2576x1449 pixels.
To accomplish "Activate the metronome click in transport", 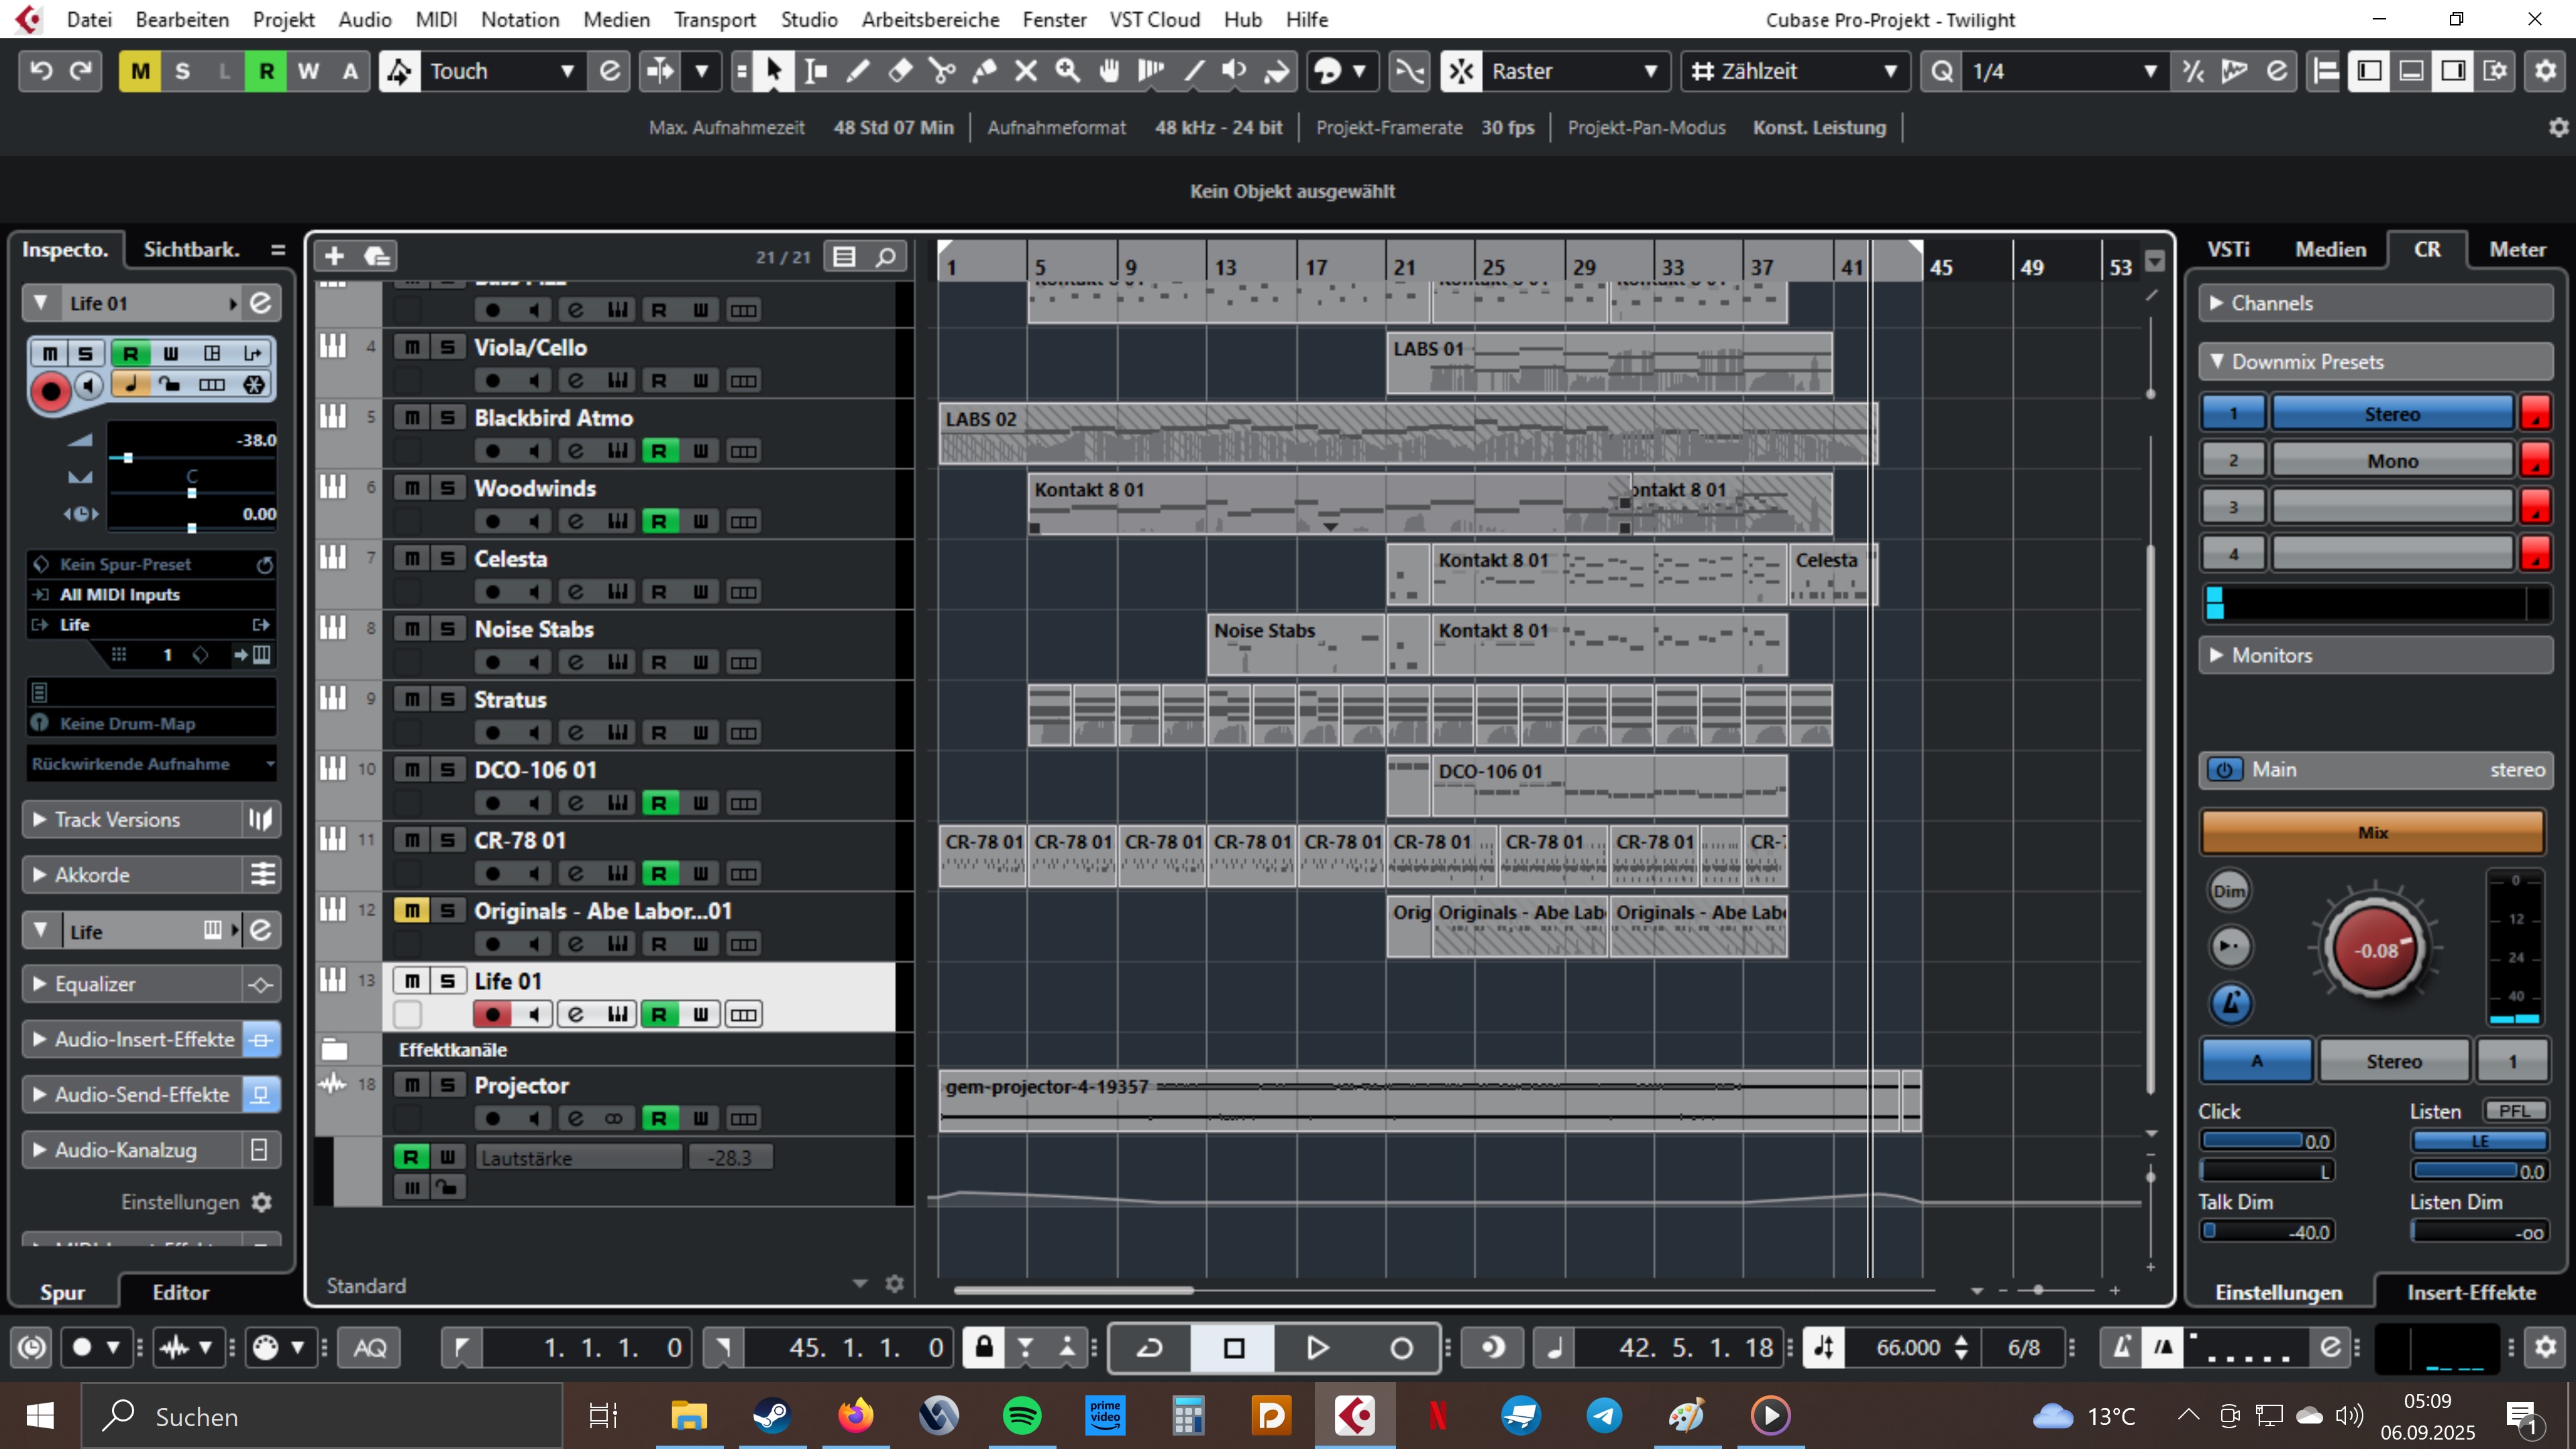I will pyautogui.click(x=2121, y=1347).
